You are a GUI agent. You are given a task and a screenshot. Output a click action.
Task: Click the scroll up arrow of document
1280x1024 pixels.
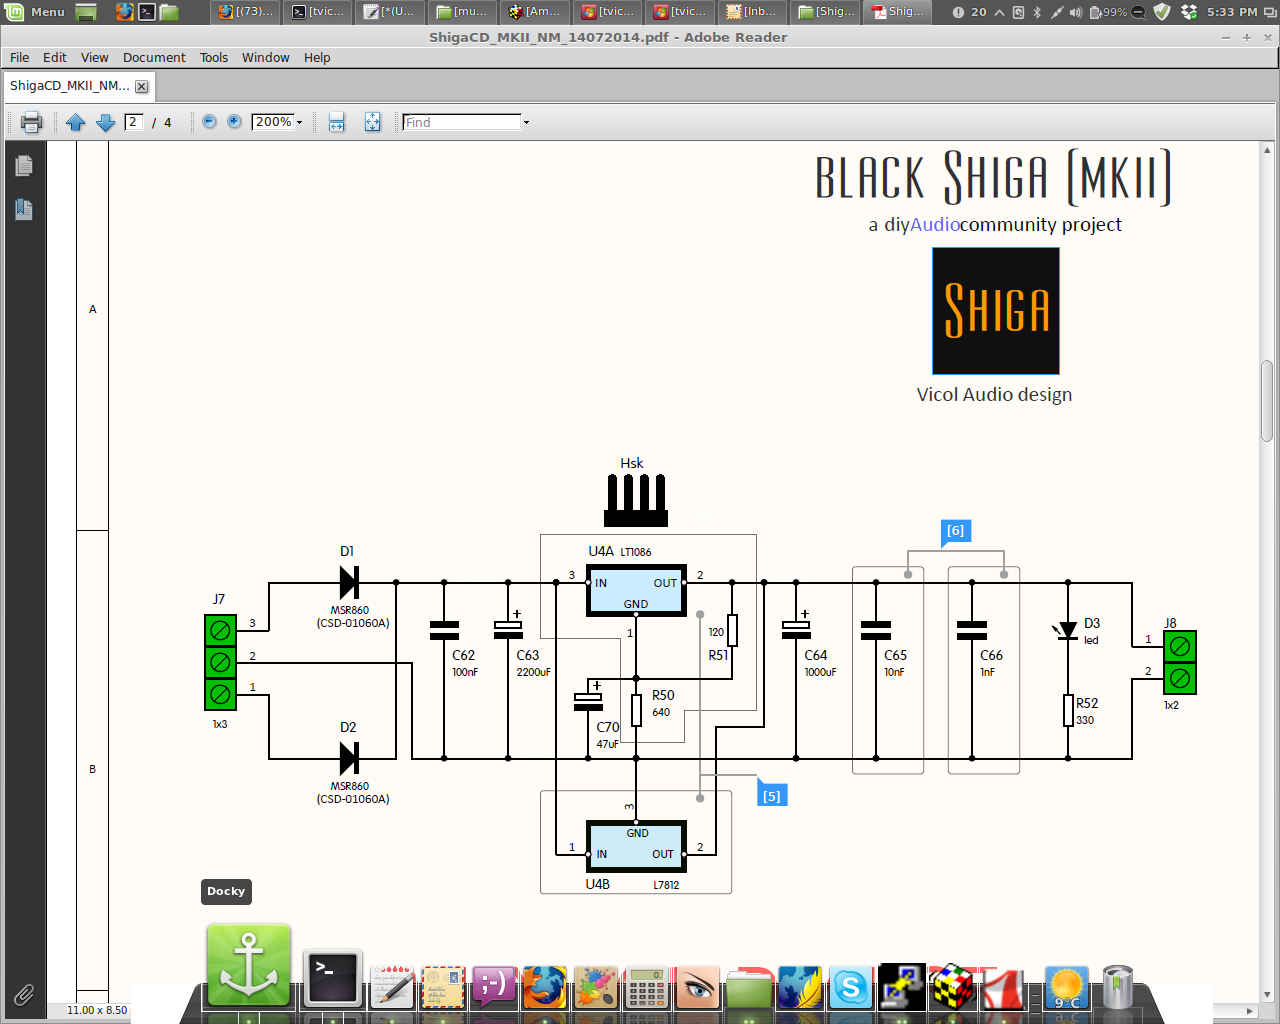1267,150
